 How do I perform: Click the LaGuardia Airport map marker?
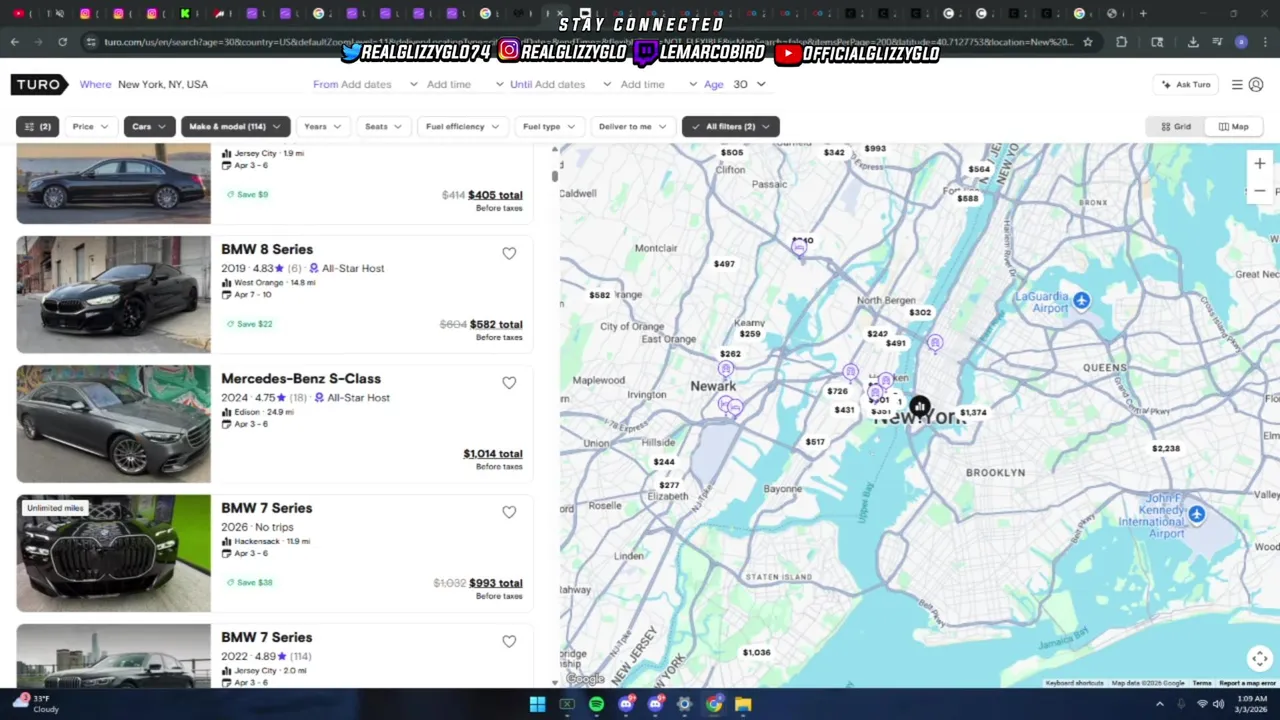tap(1081, 300)
